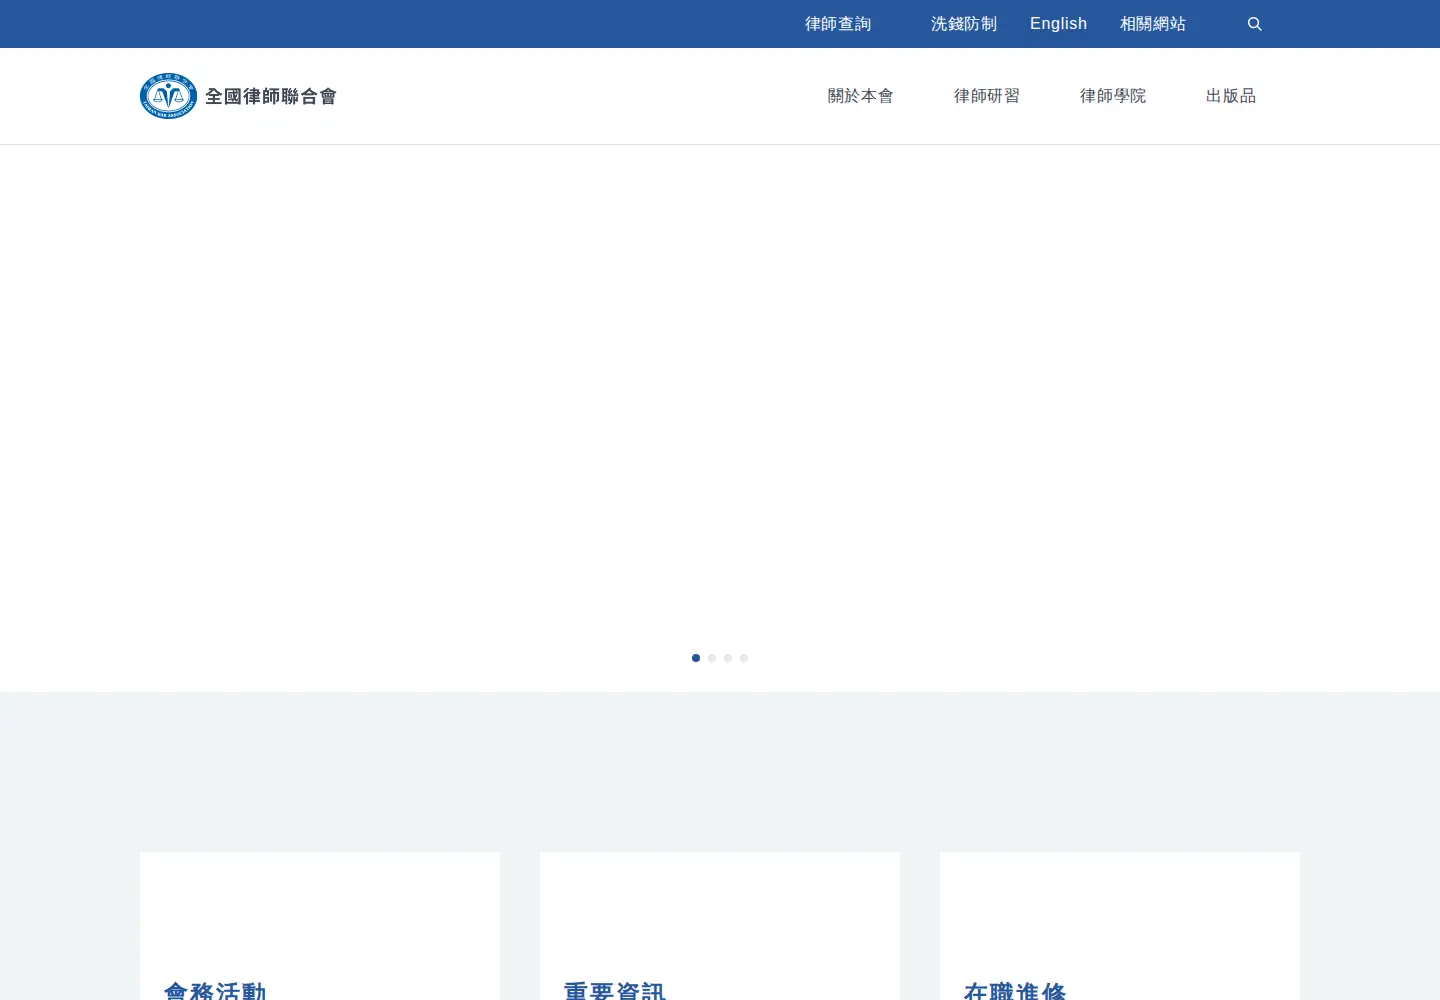
Task: Select the first carousel slide dot
Action: click(x=696, y=658)
